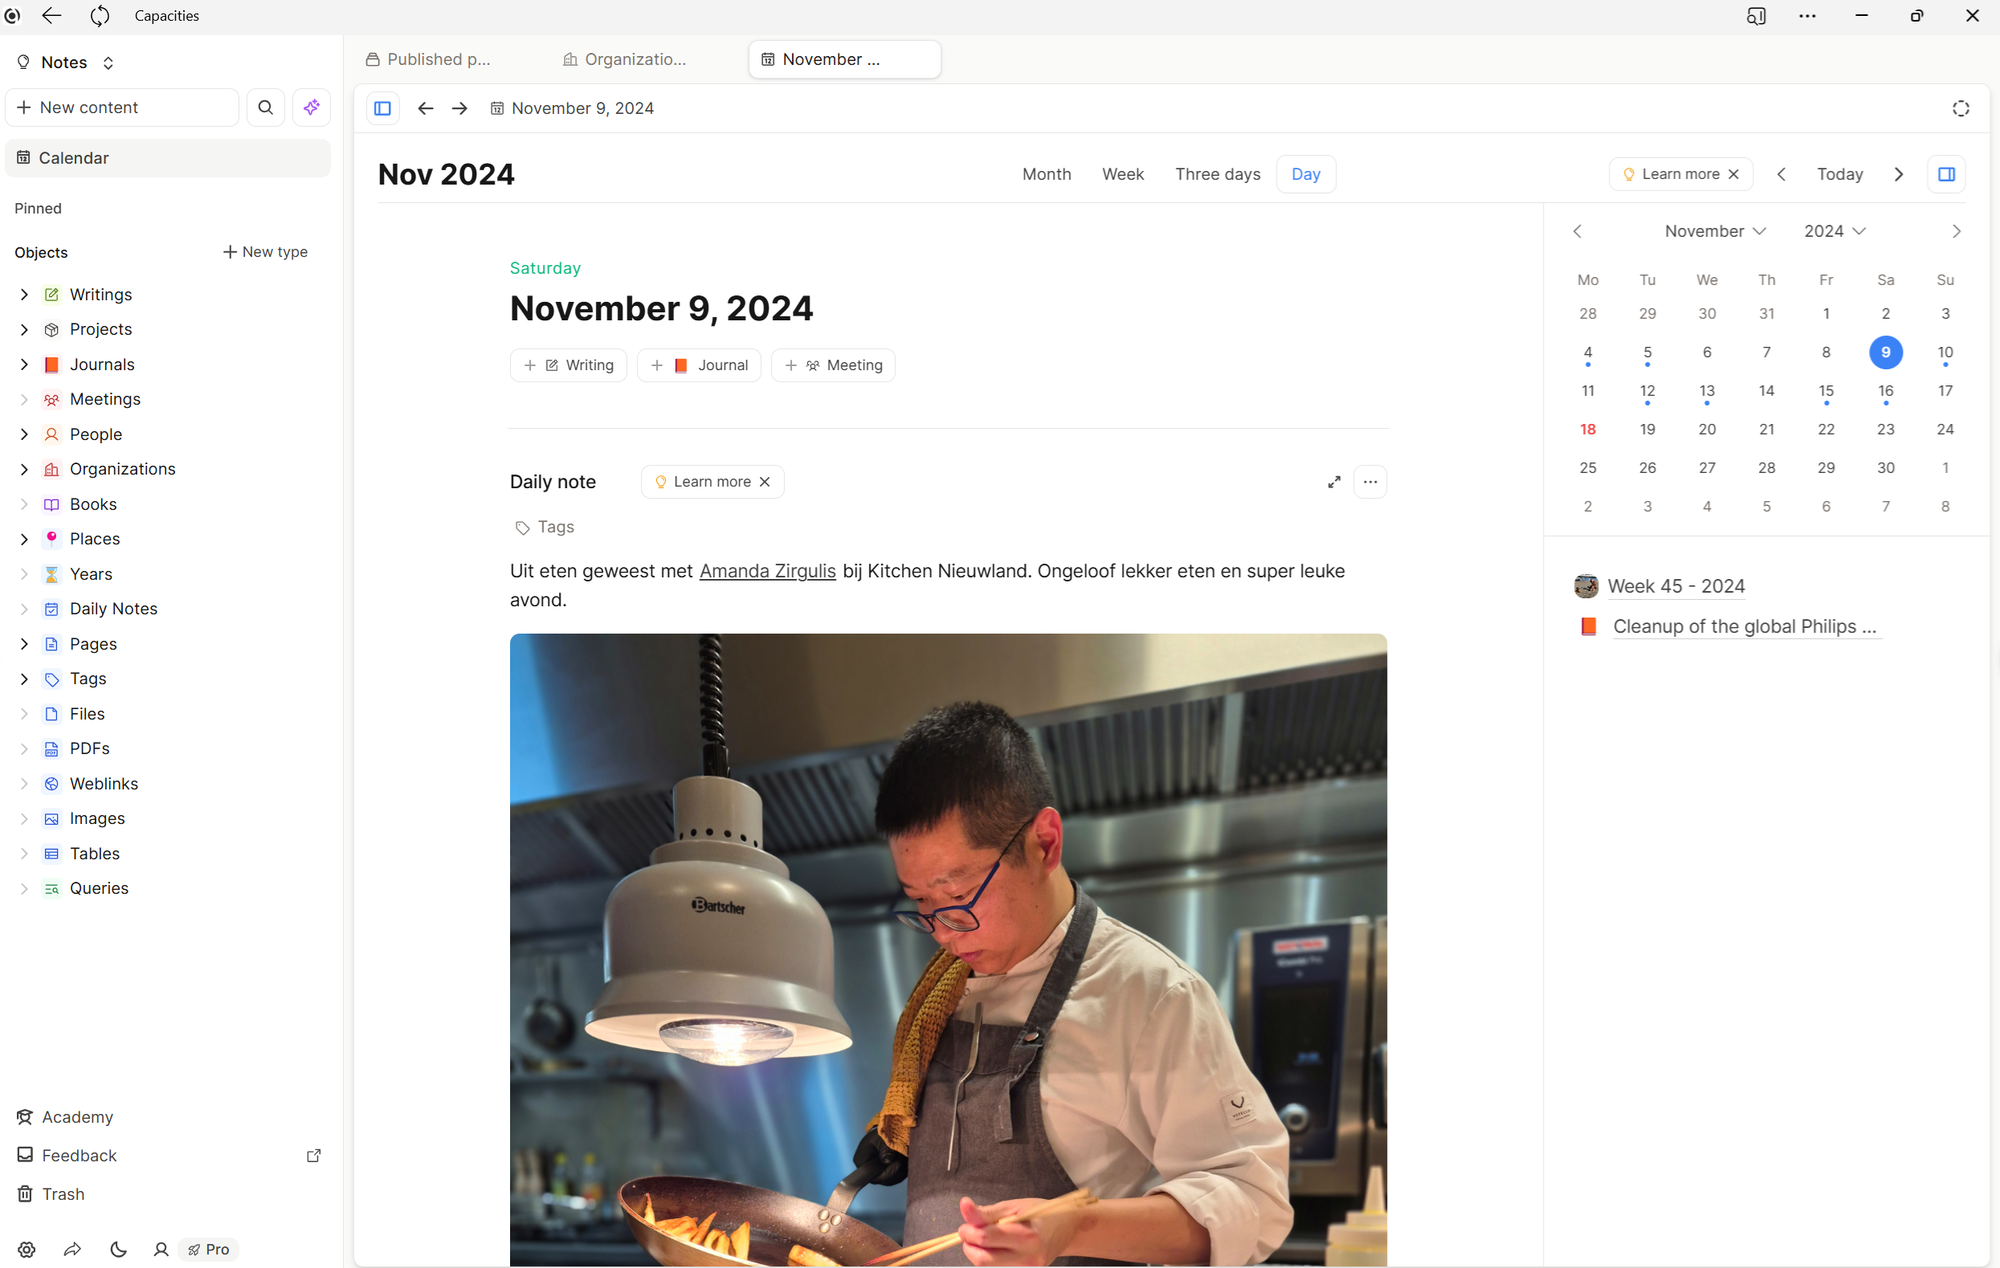Viewport: 2000px width, 1268px height.
Task: Open the account profile icon
Action: (x=160, y=1249)
